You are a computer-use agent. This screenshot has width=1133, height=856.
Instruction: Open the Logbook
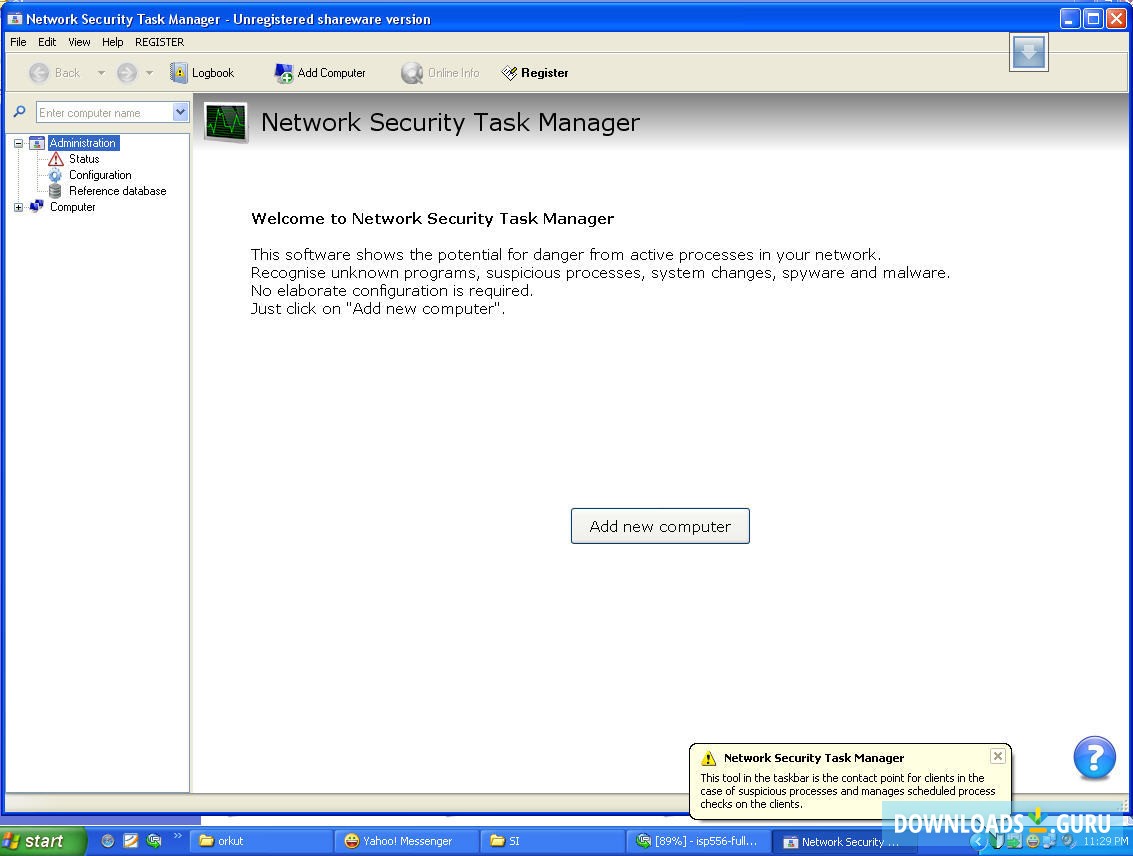(202, 73)
